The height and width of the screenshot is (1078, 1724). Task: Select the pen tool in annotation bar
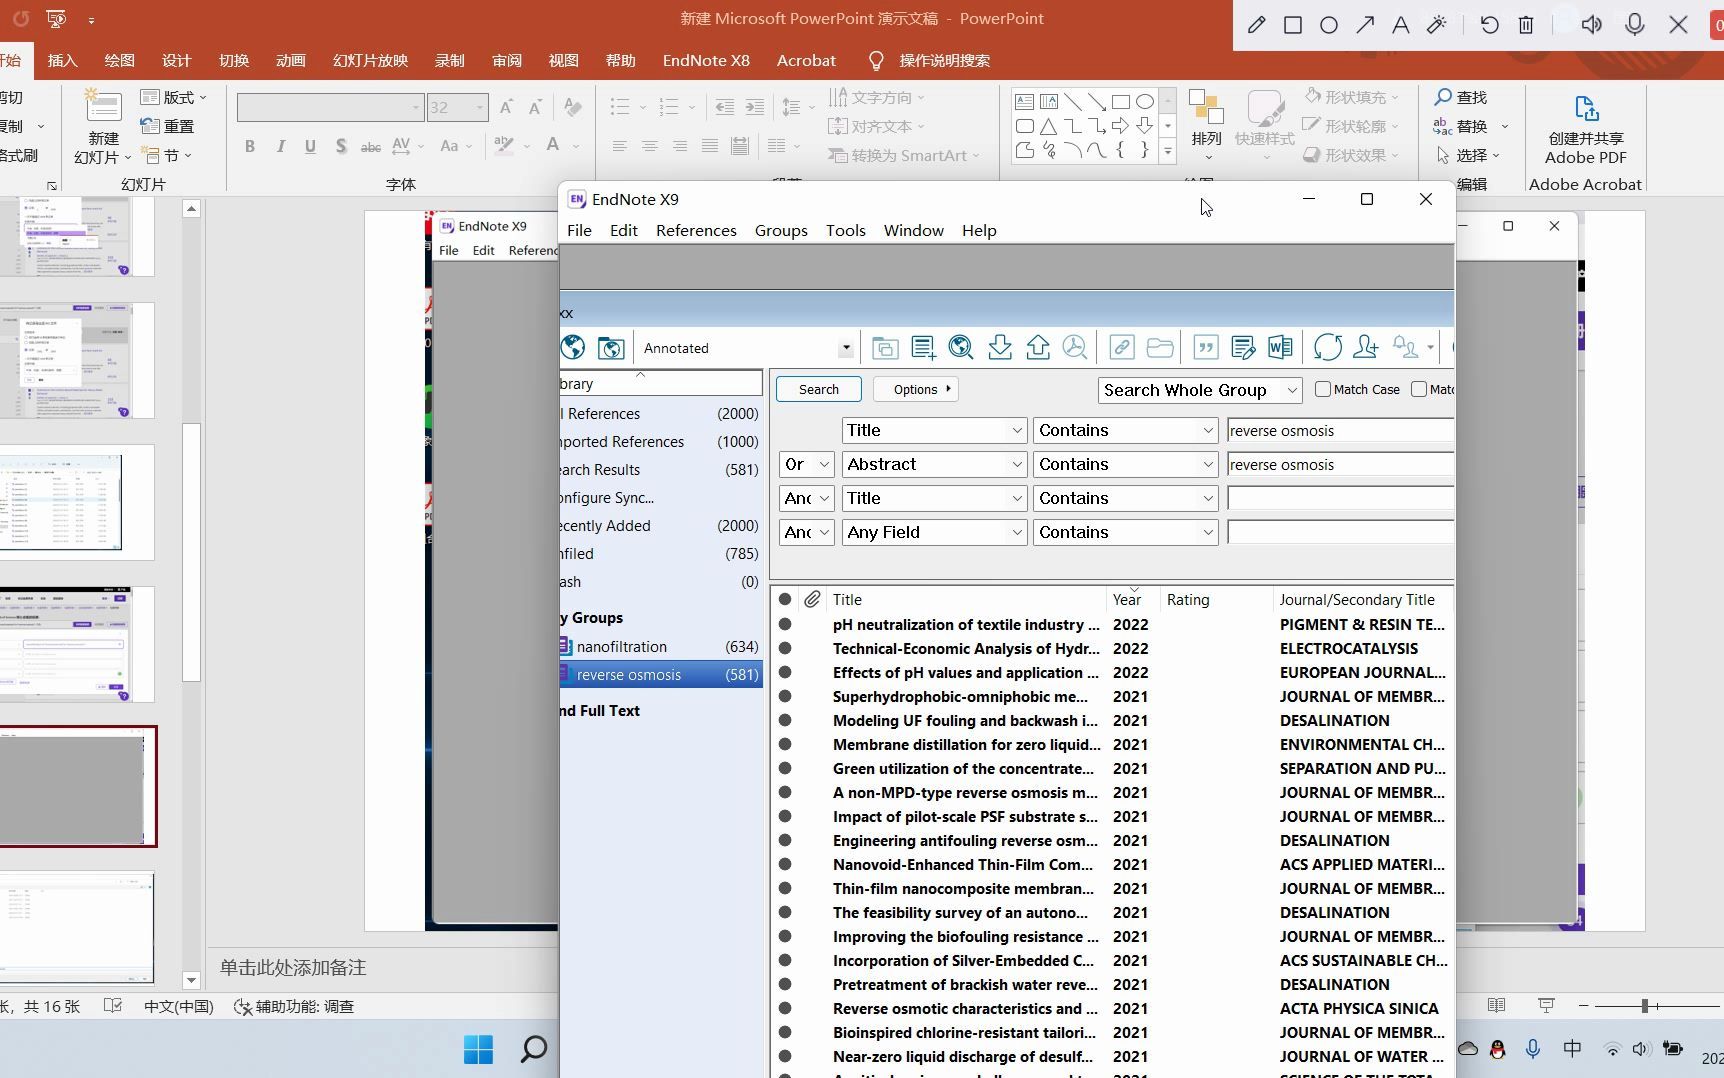click(x=1257, y=25)
